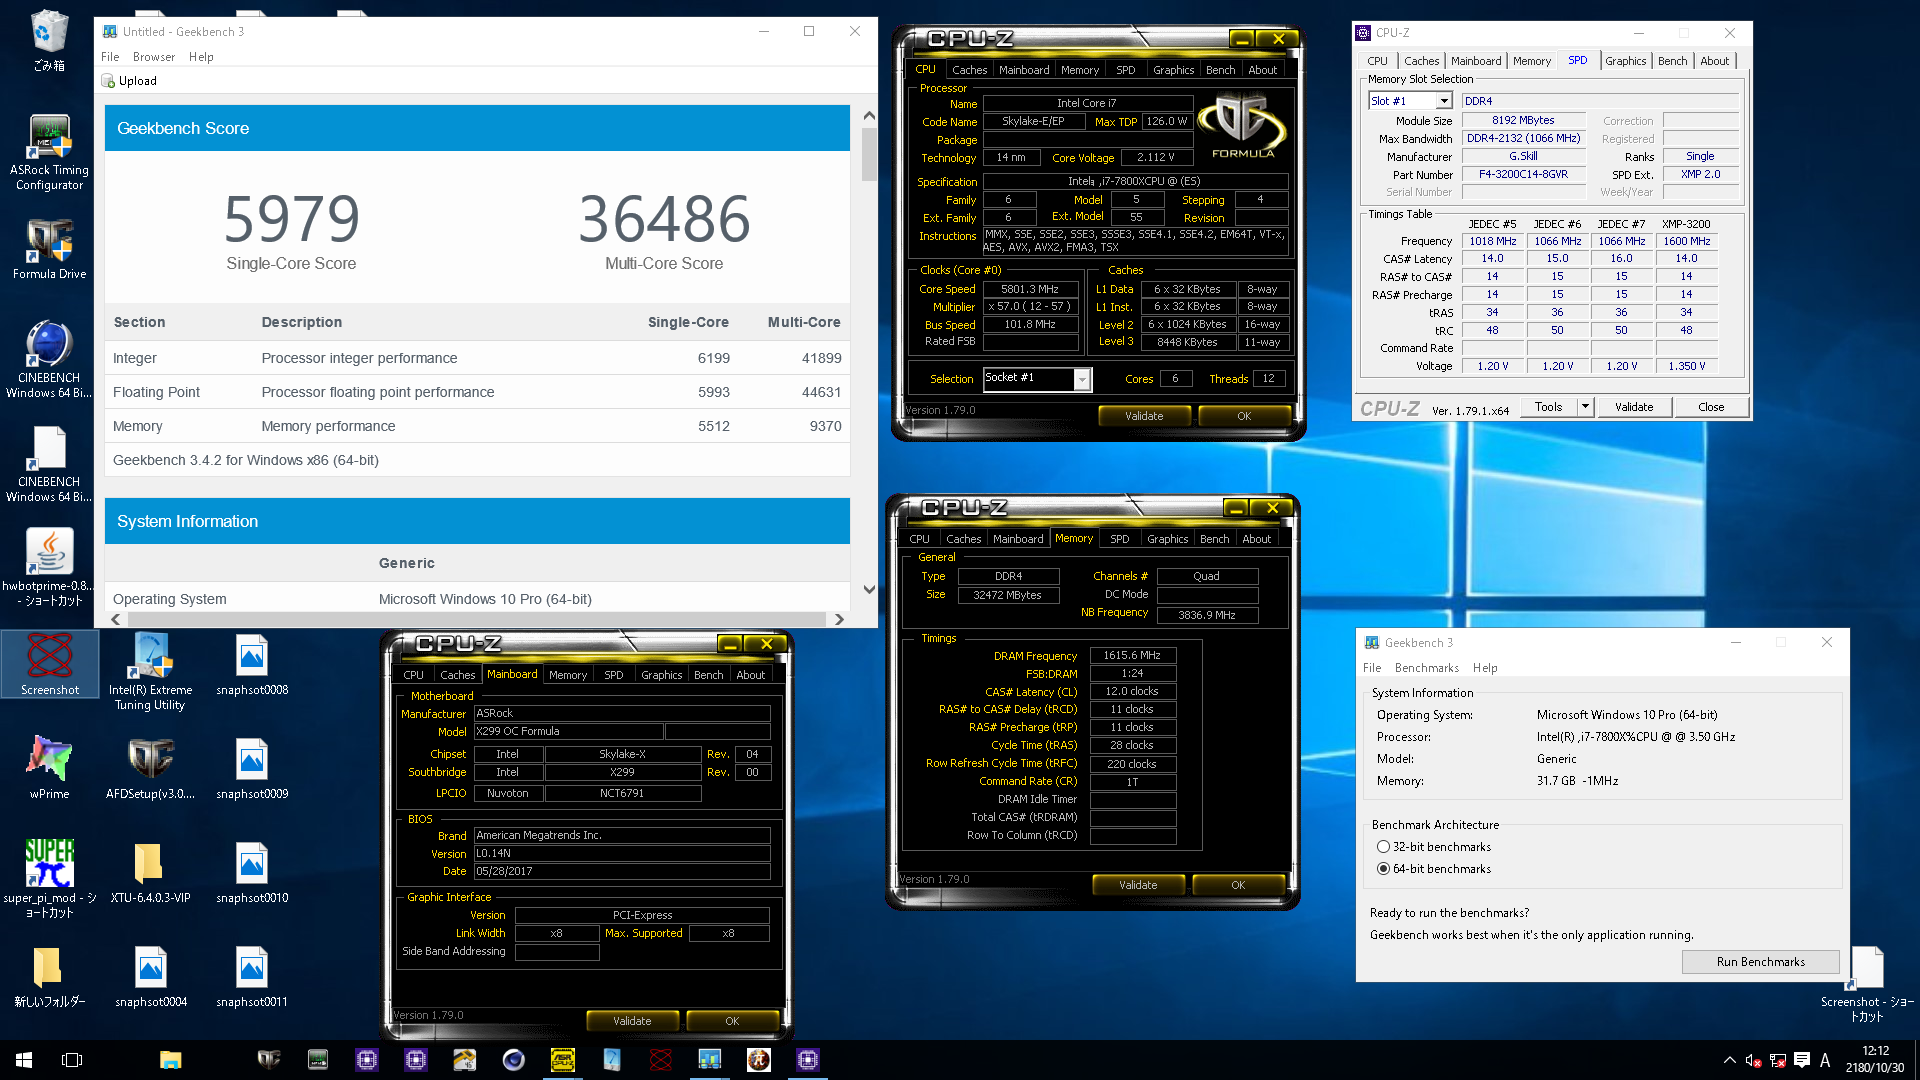
Task: Select the AFDSetup desktop icon
Action: coord(150,768)
